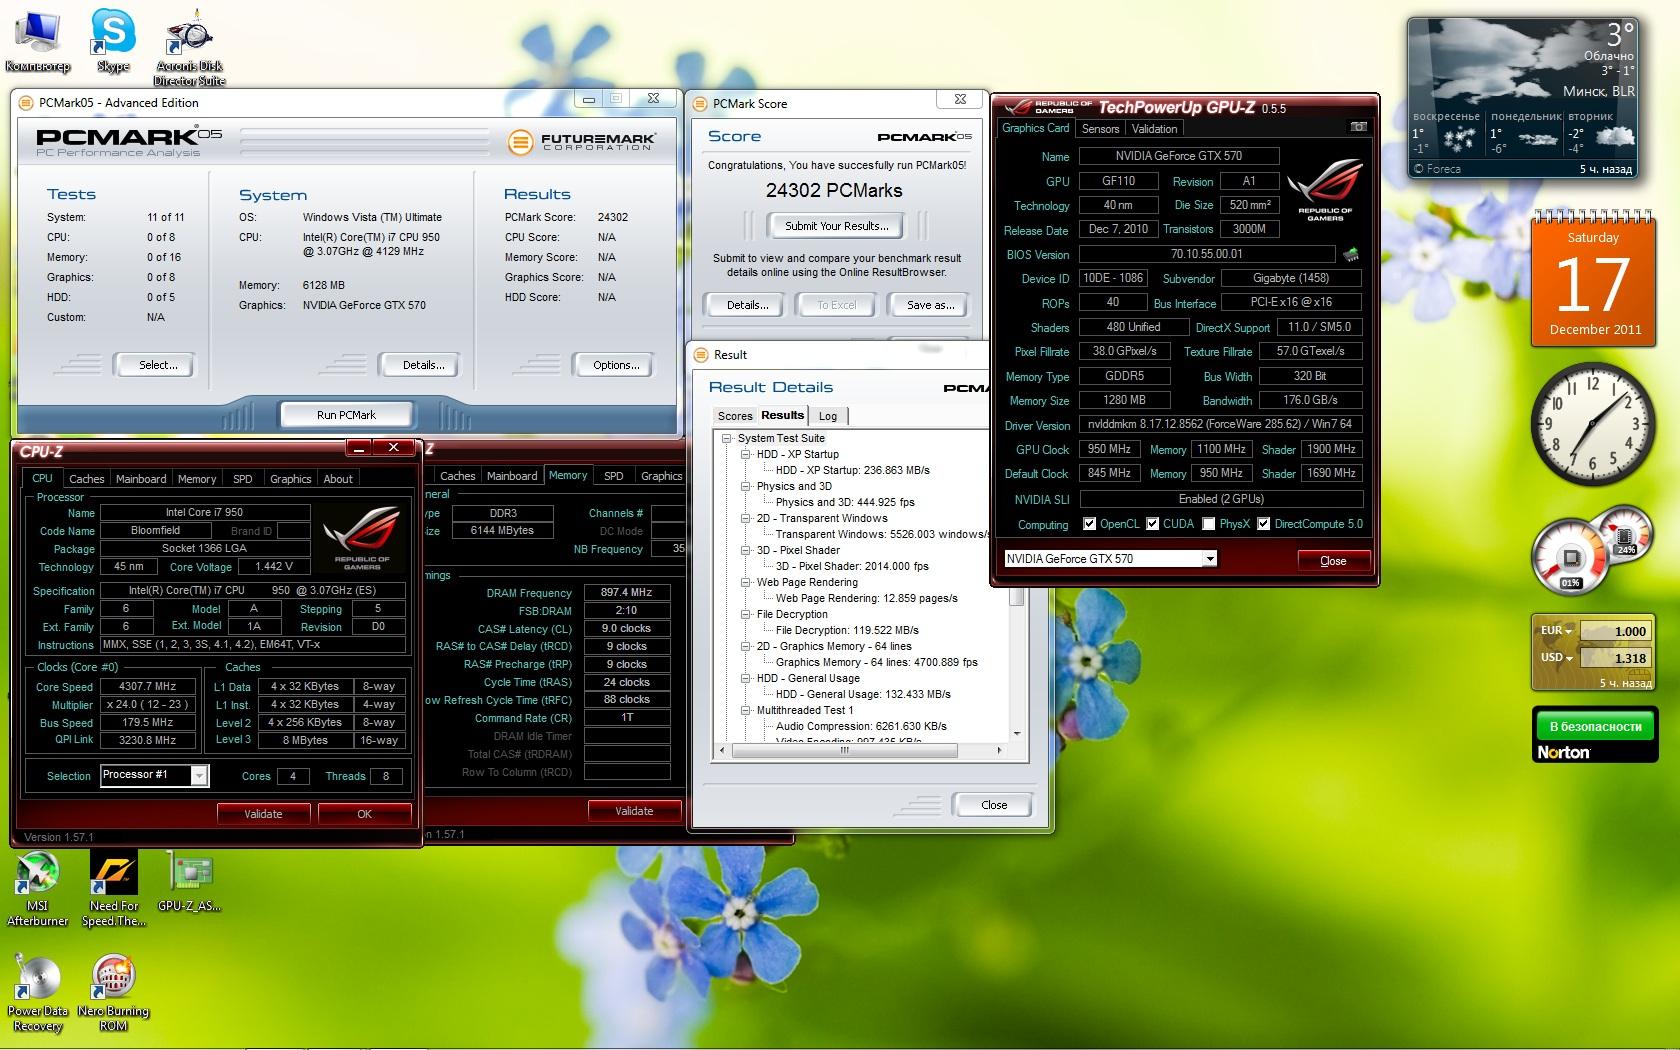The width and height of the screenshot is (1680, 1050).
Task: Click the Result tree horizontal scrollbar
Action: (x=861, y=749)
